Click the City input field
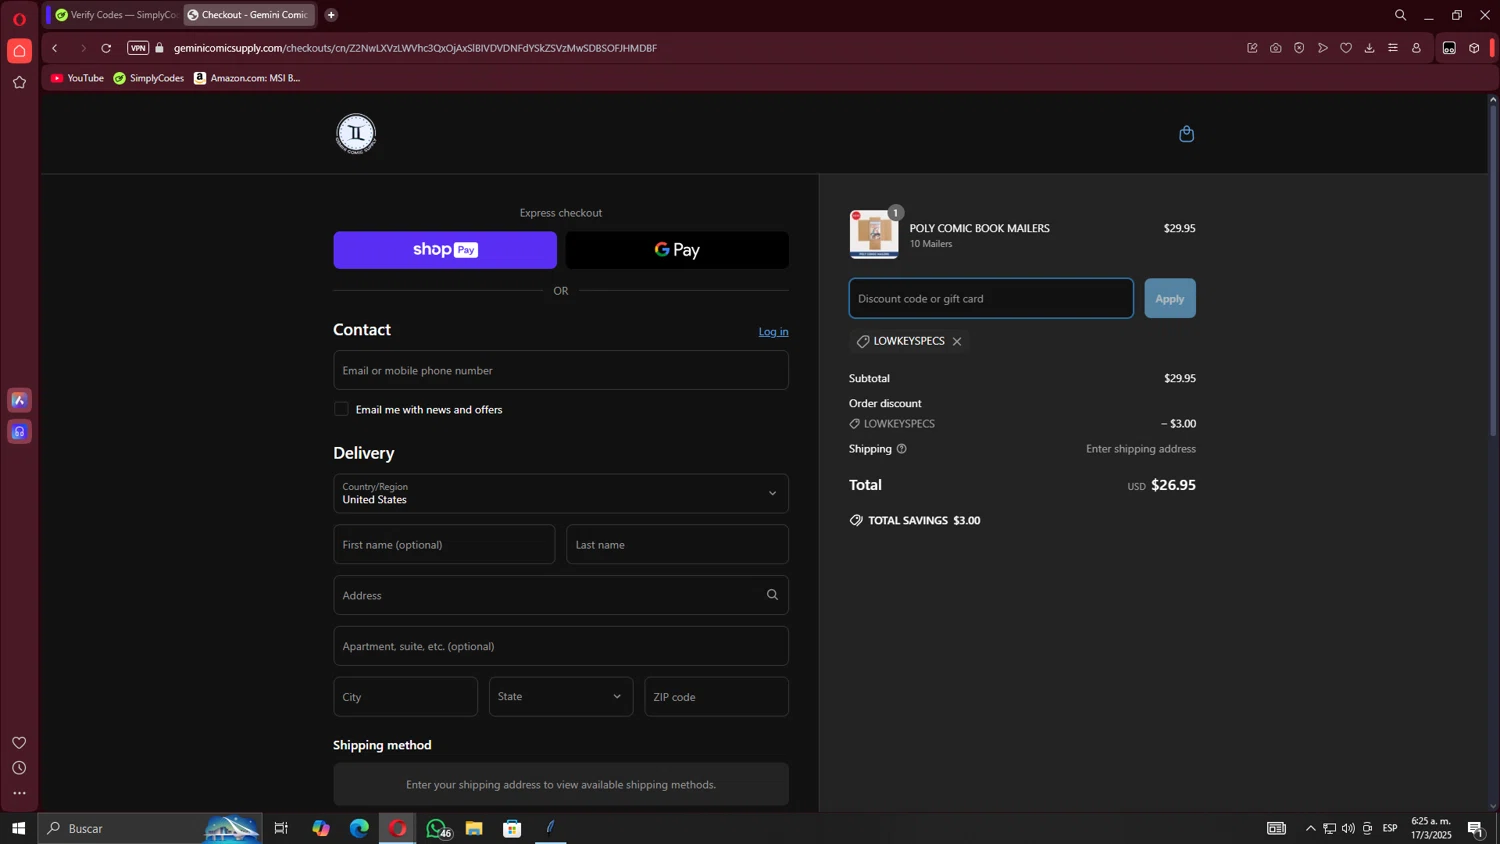This screenshot has height=844, width=1500. (405, 697)
